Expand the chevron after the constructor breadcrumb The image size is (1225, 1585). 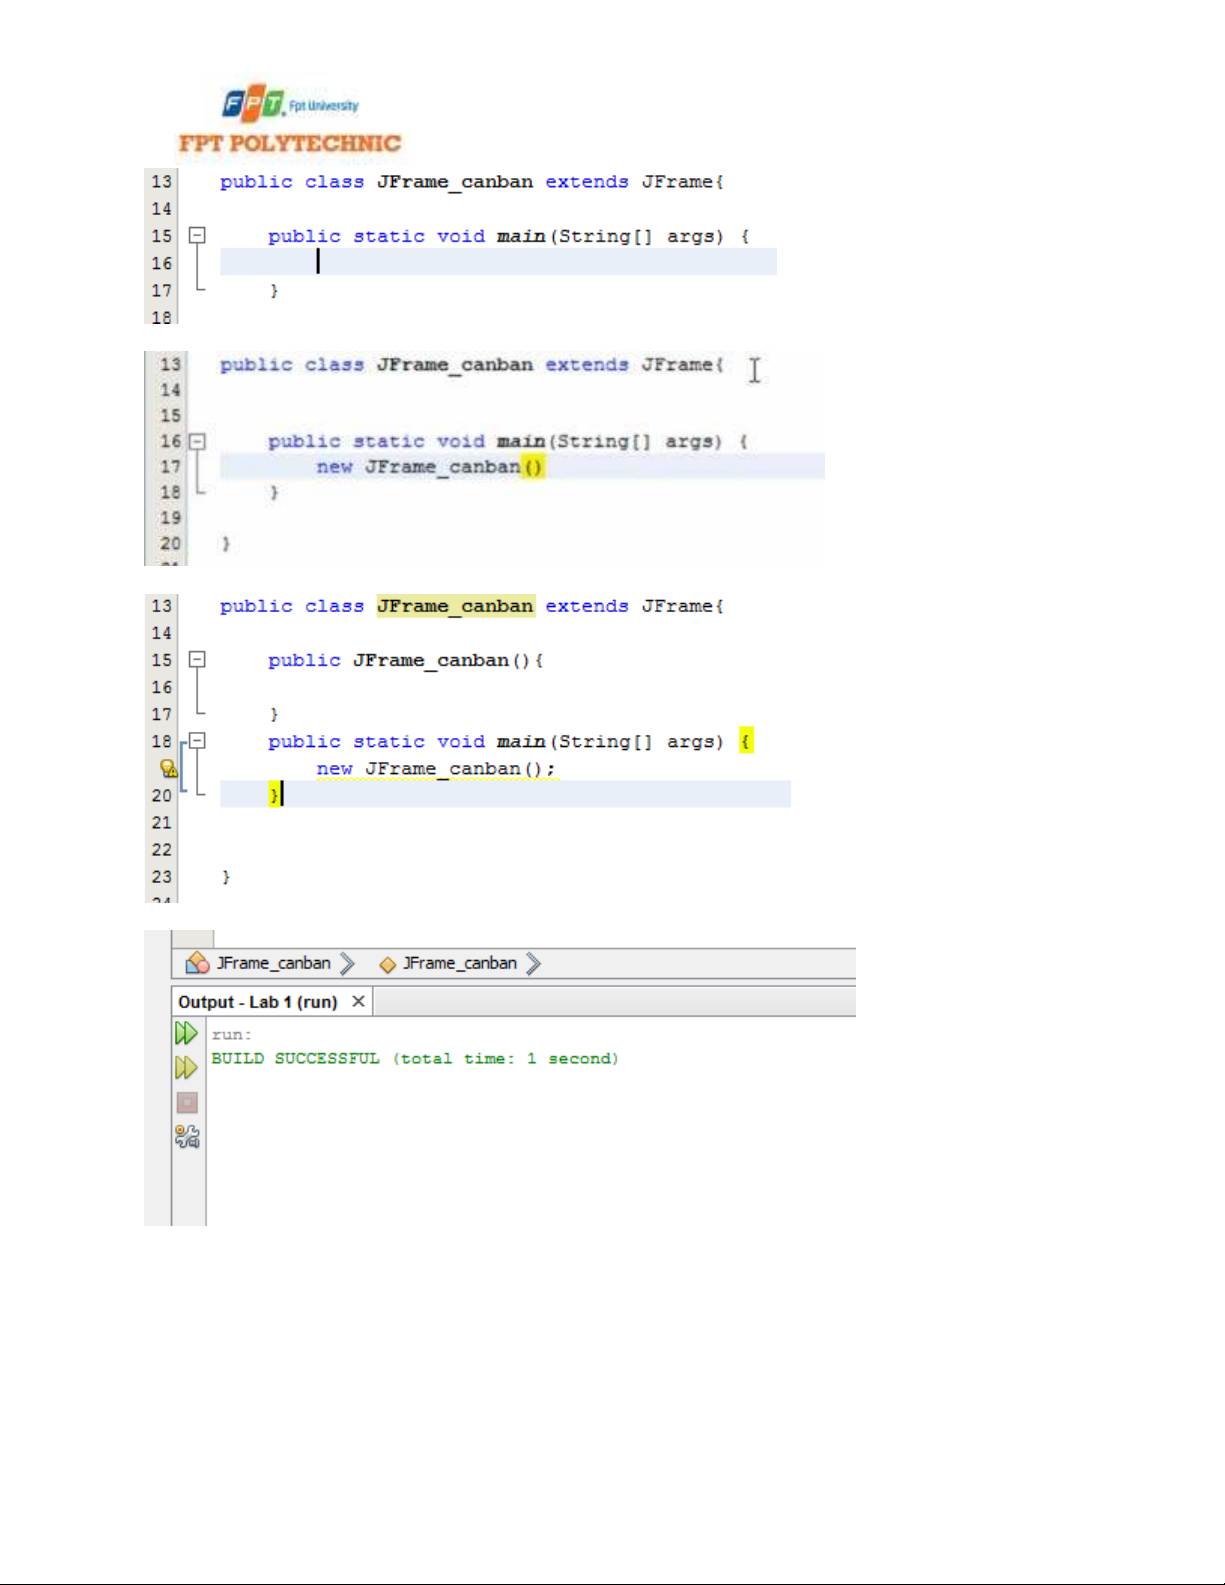[533, 963]
